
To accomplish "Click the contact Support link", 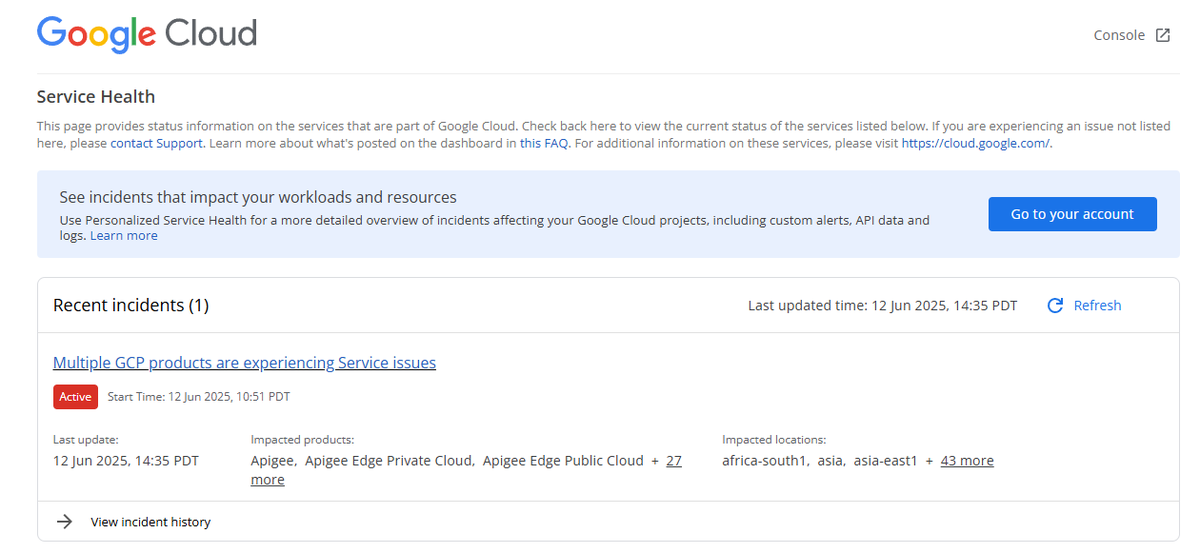I will (157, 143).
